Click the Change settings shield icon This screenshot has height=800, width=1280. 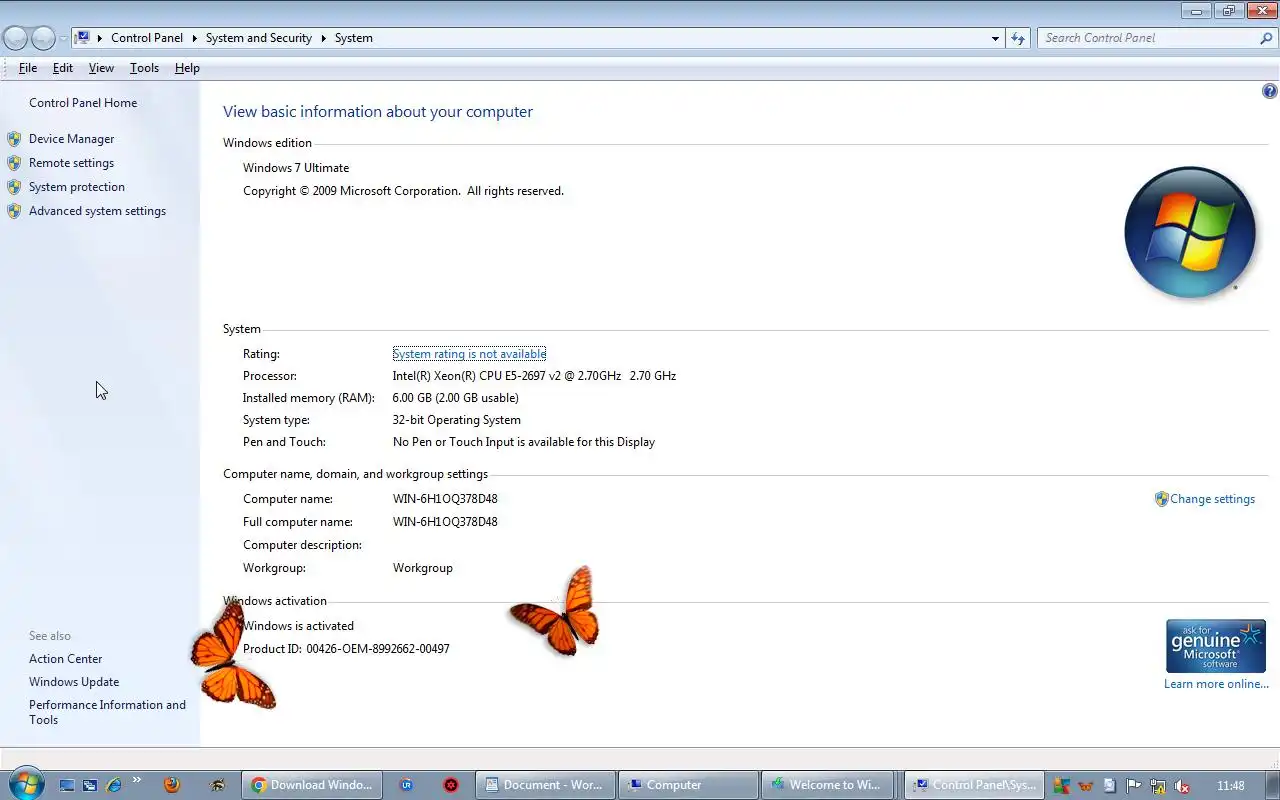[x=1161, y=499]
